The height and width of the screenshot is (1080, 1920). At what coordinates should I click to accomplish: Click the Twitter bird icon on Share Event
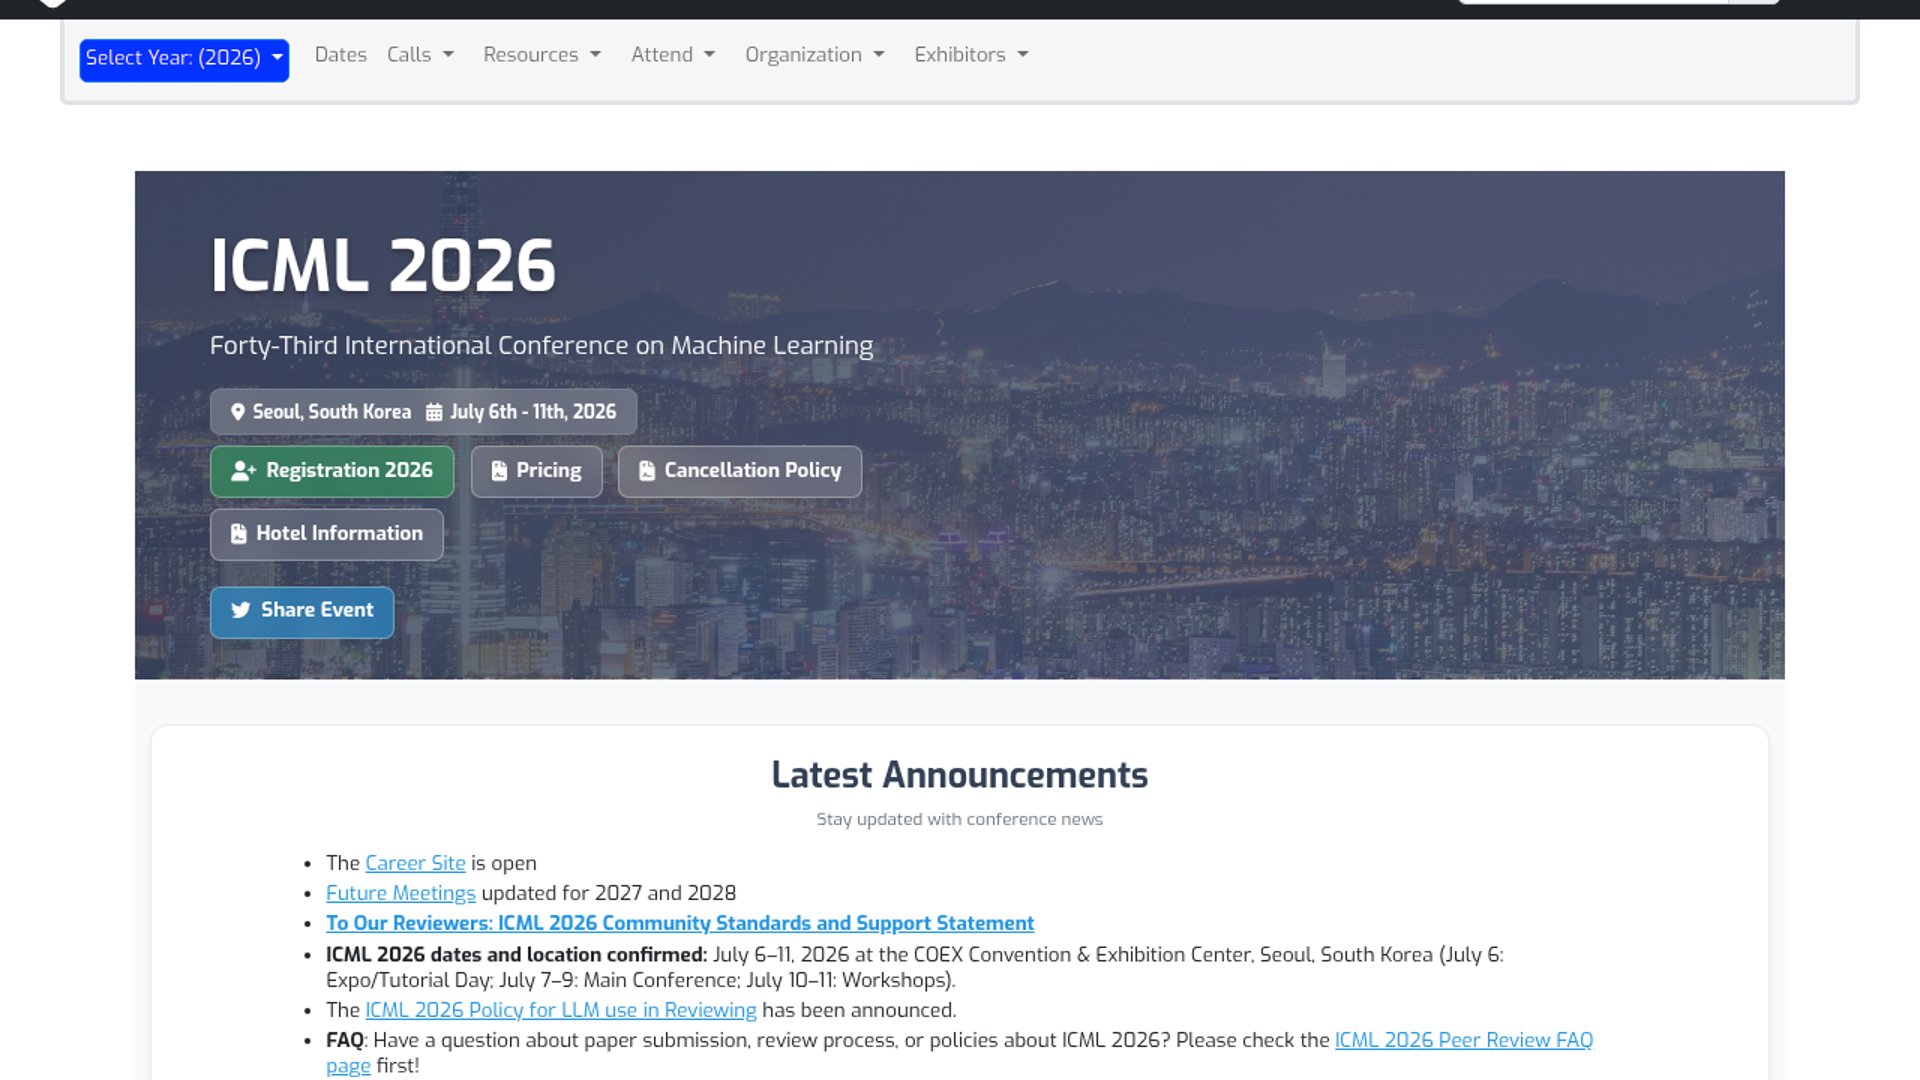tap(240, 611)
